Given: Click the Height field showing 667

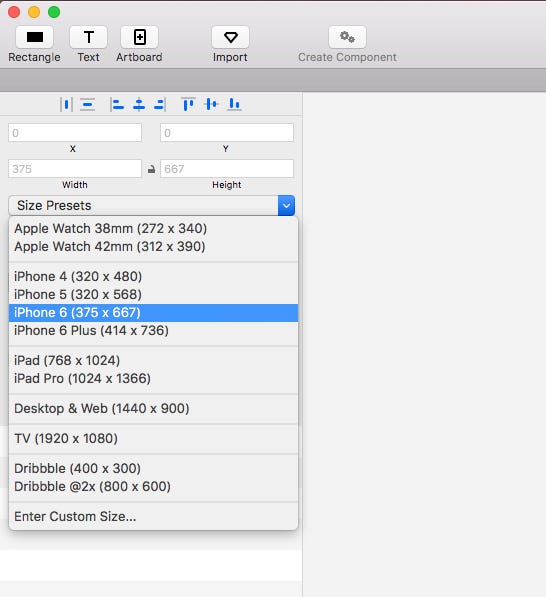Looking at the screenshot, I should click(227, 169).
